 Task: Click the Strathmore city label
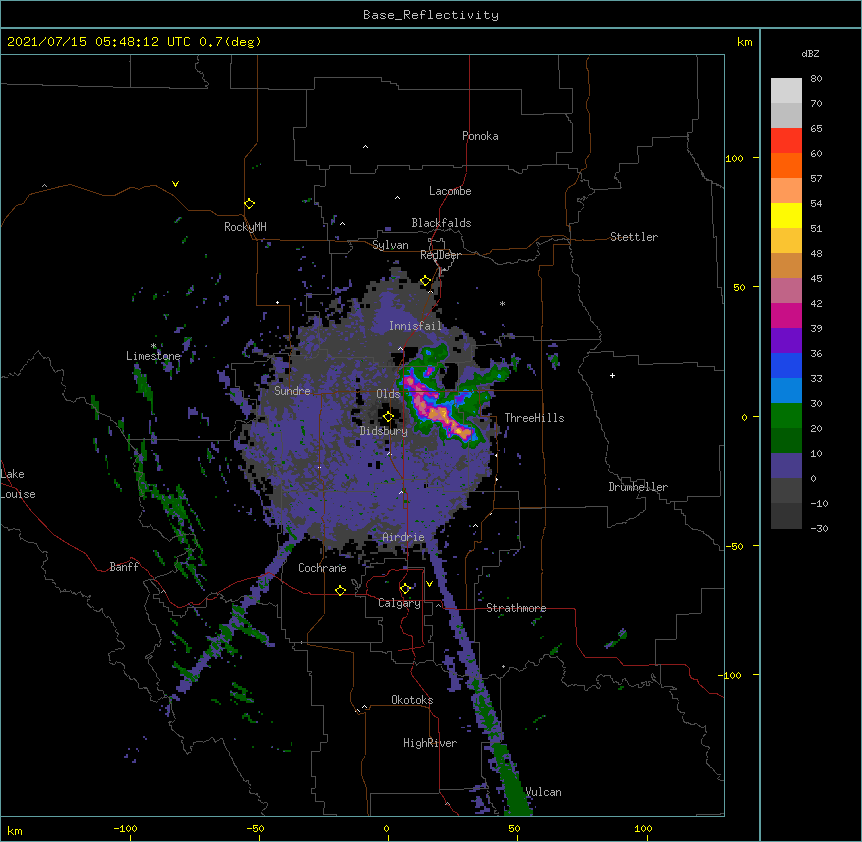[516, 608]
